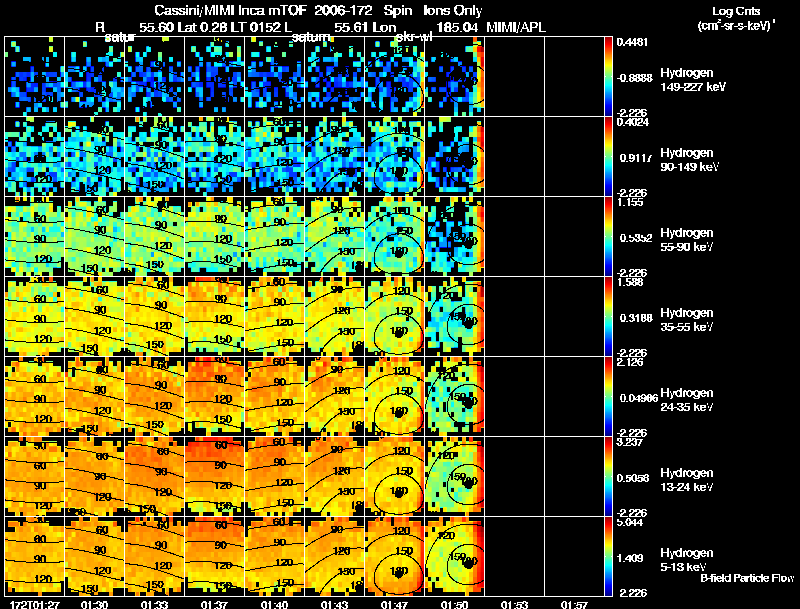Select the 172T01:27 start time label
This screenshot has height=609, width=800.
click(35, 605)
